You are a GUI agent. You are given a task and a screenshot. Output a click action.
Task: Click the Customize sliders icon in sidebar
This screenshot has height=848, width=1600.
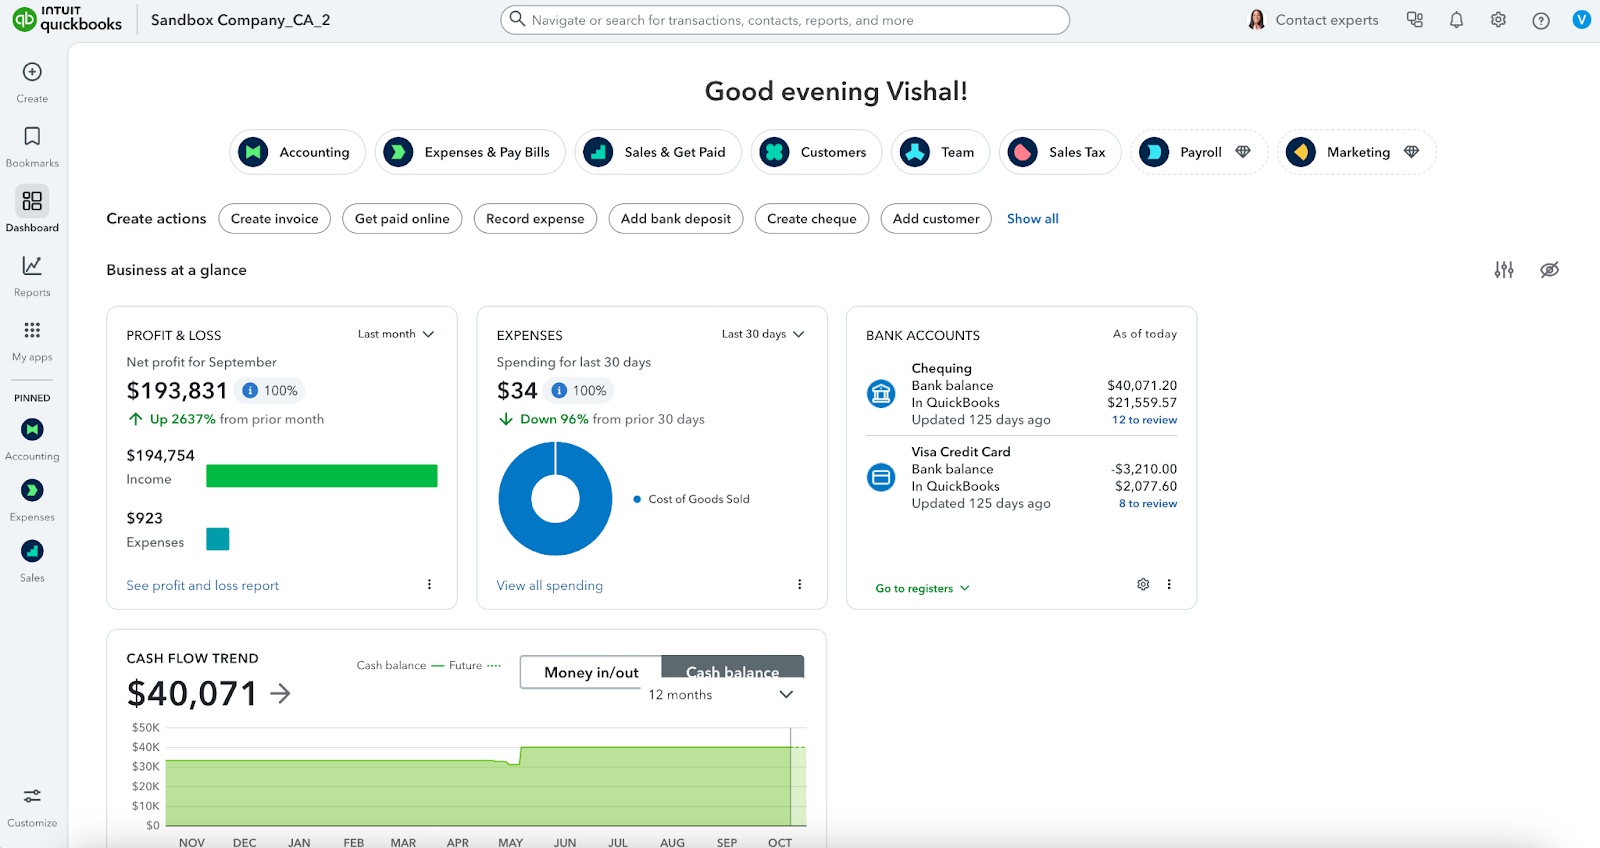pyautogui.click(x=32, y=796)
